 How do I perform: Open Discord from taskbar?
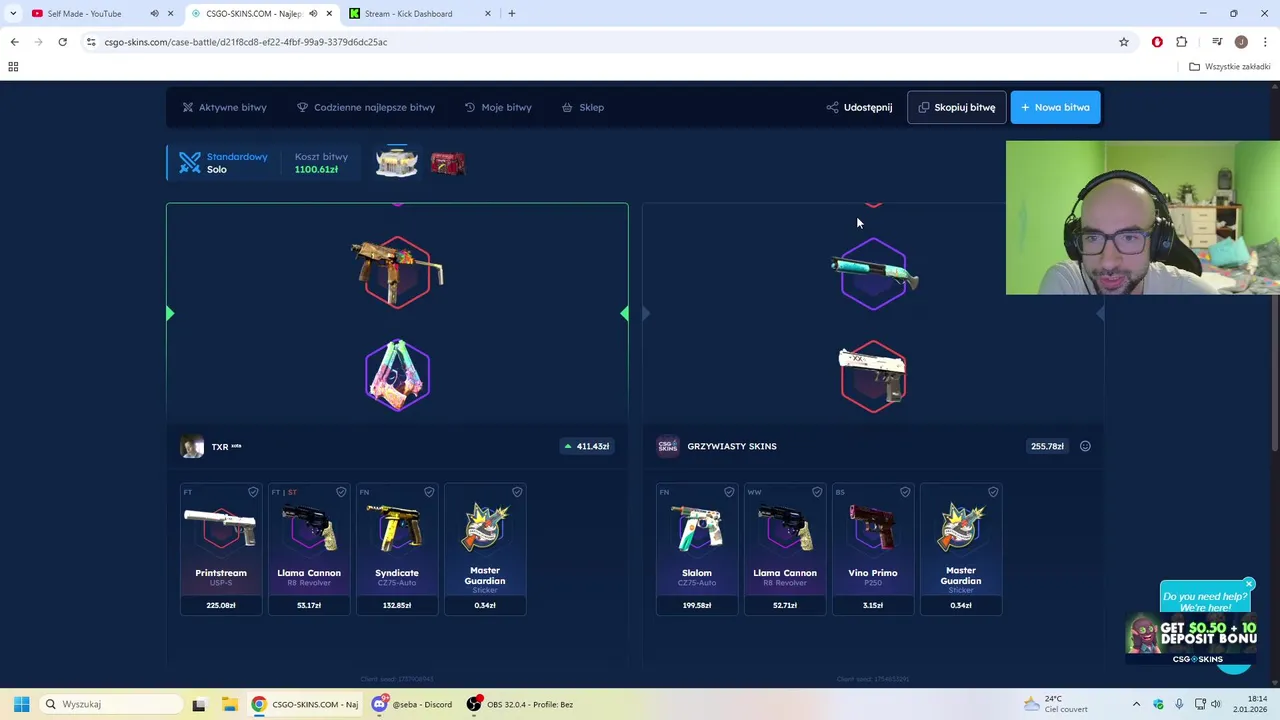click(412, 704)
